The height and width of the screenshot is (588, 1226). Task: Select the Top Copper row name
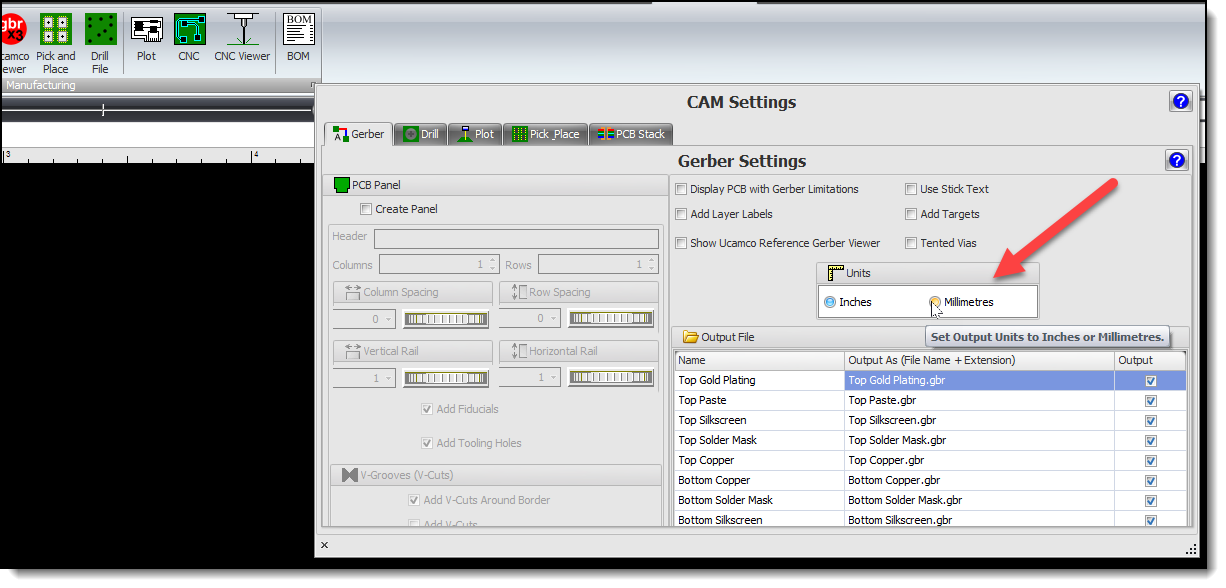[x=707, y=460]
